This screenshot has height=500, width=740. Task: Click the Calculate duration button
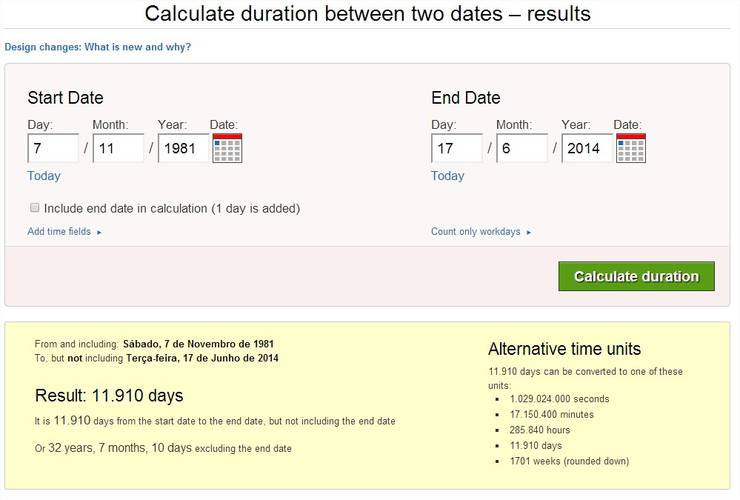(x=636, y=276)
